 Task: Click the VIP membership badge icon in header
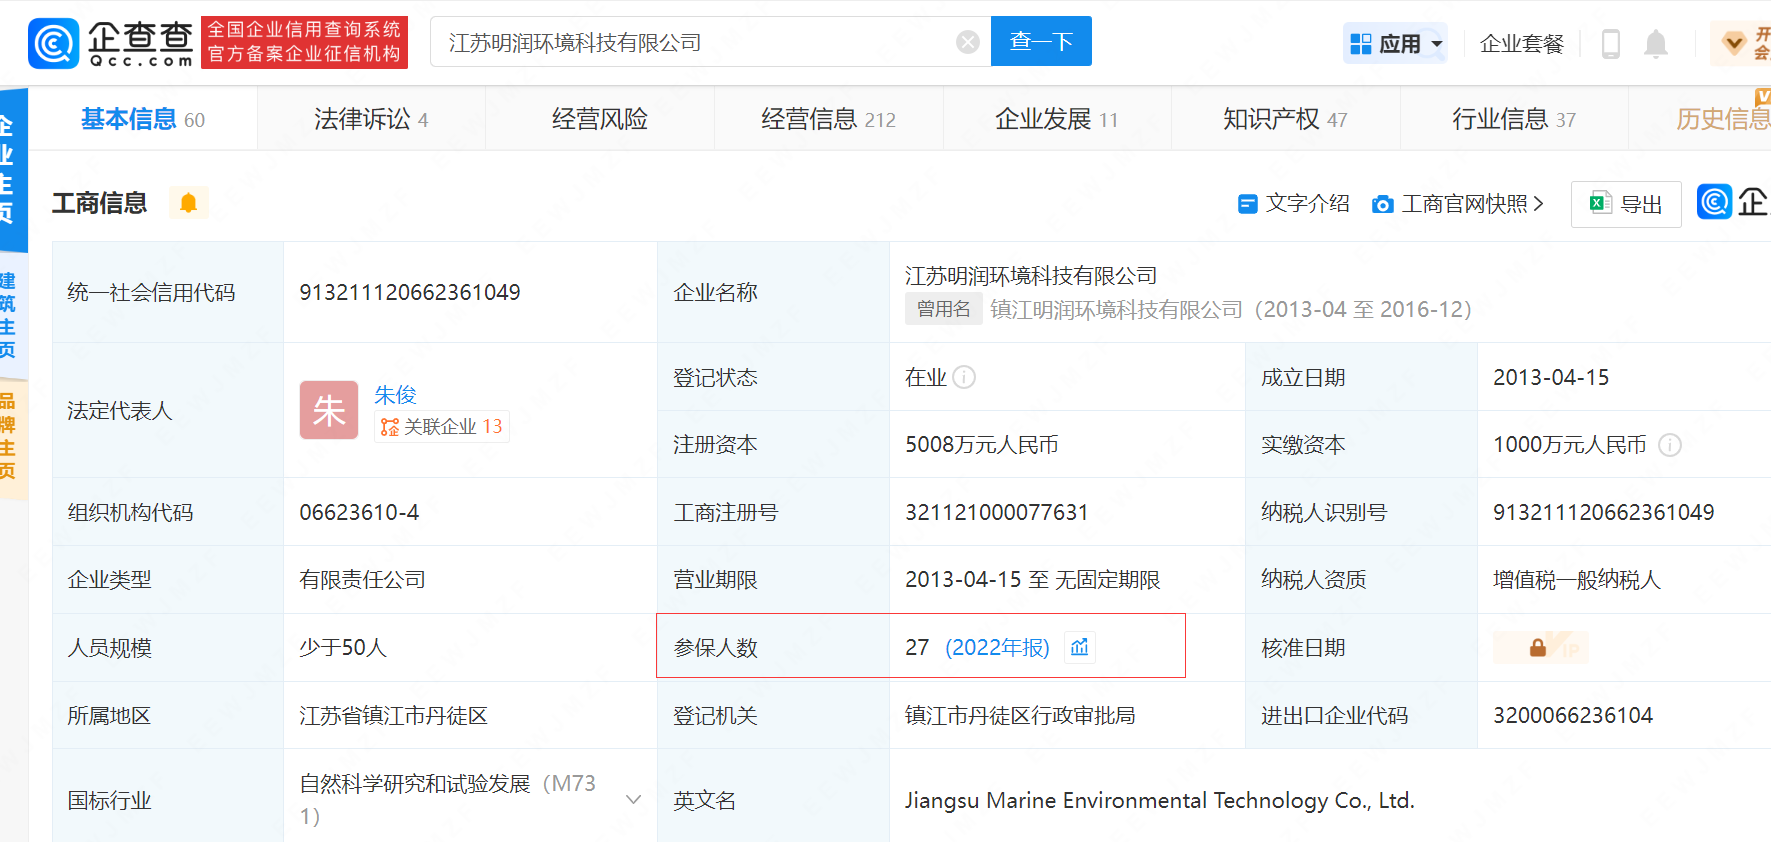pyautogui.click(x=1734, y=43)
